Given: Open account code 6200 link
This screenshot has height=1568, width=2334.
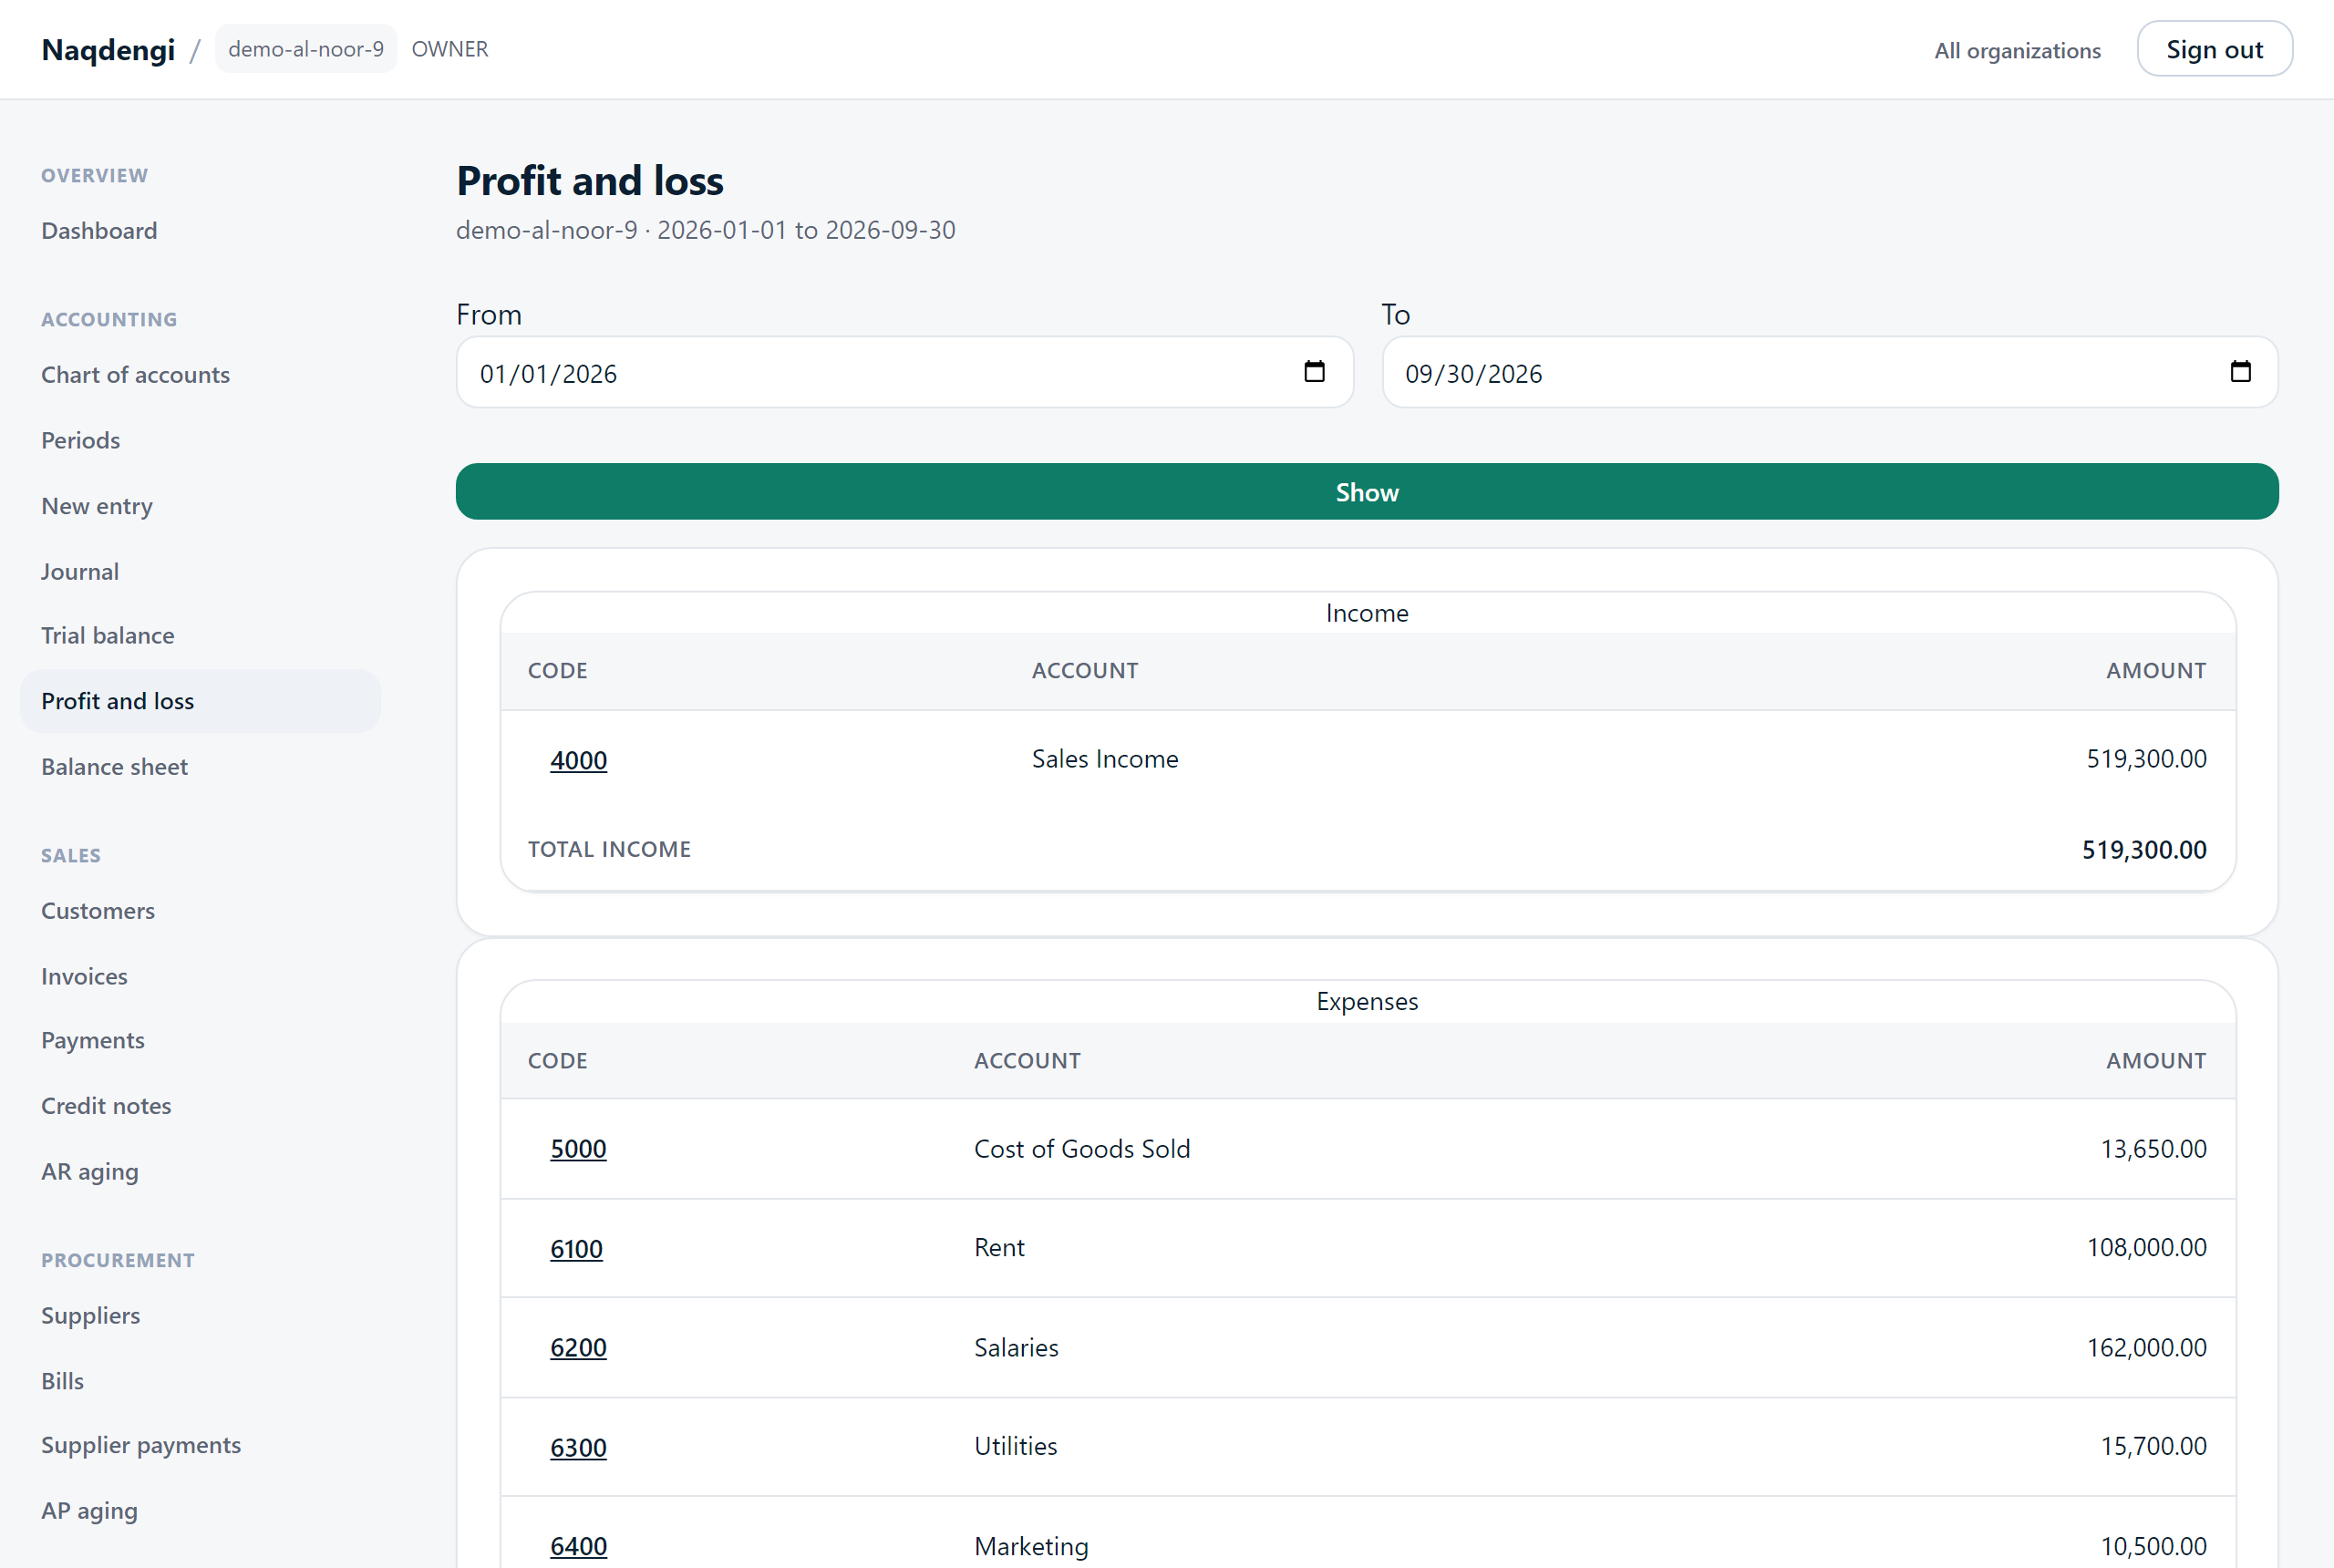Looking at the screenshot, I should tap(578, 1347).
